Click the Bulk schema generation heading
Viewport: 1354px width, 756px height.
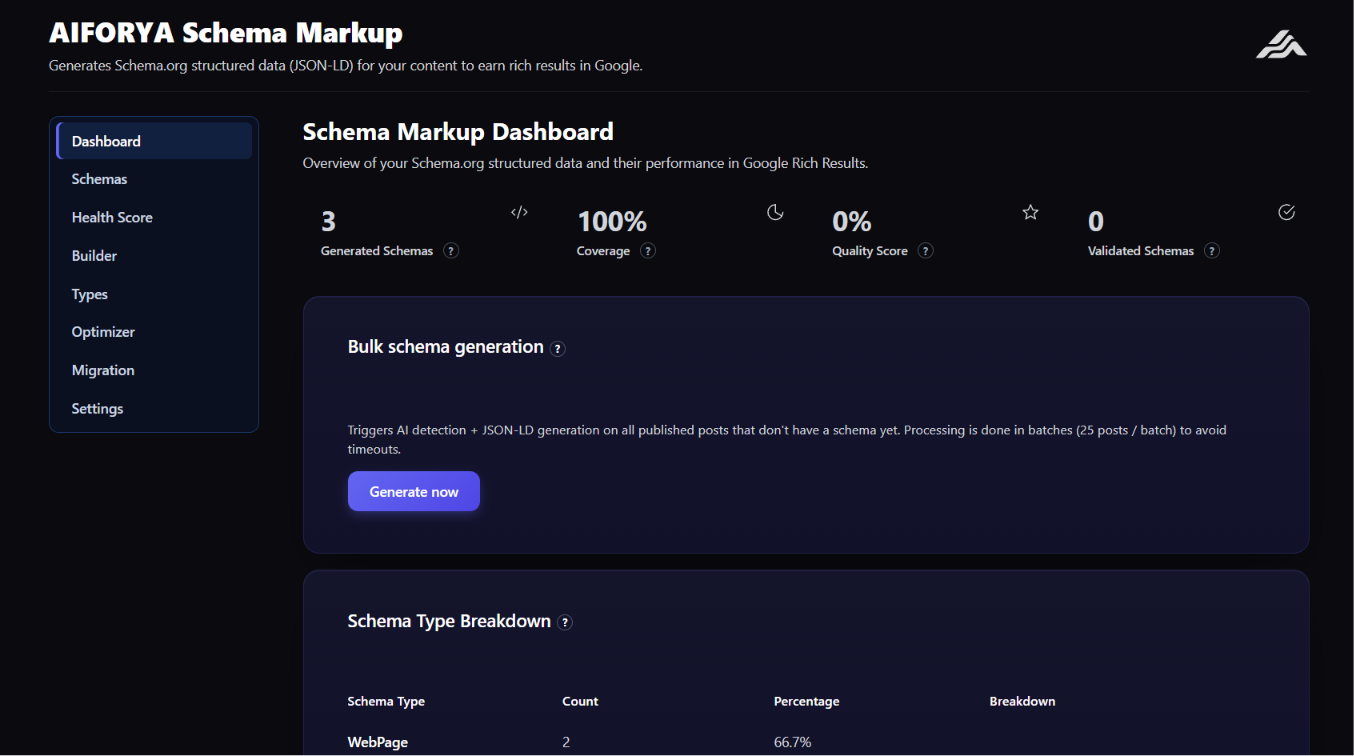[446, 347]
